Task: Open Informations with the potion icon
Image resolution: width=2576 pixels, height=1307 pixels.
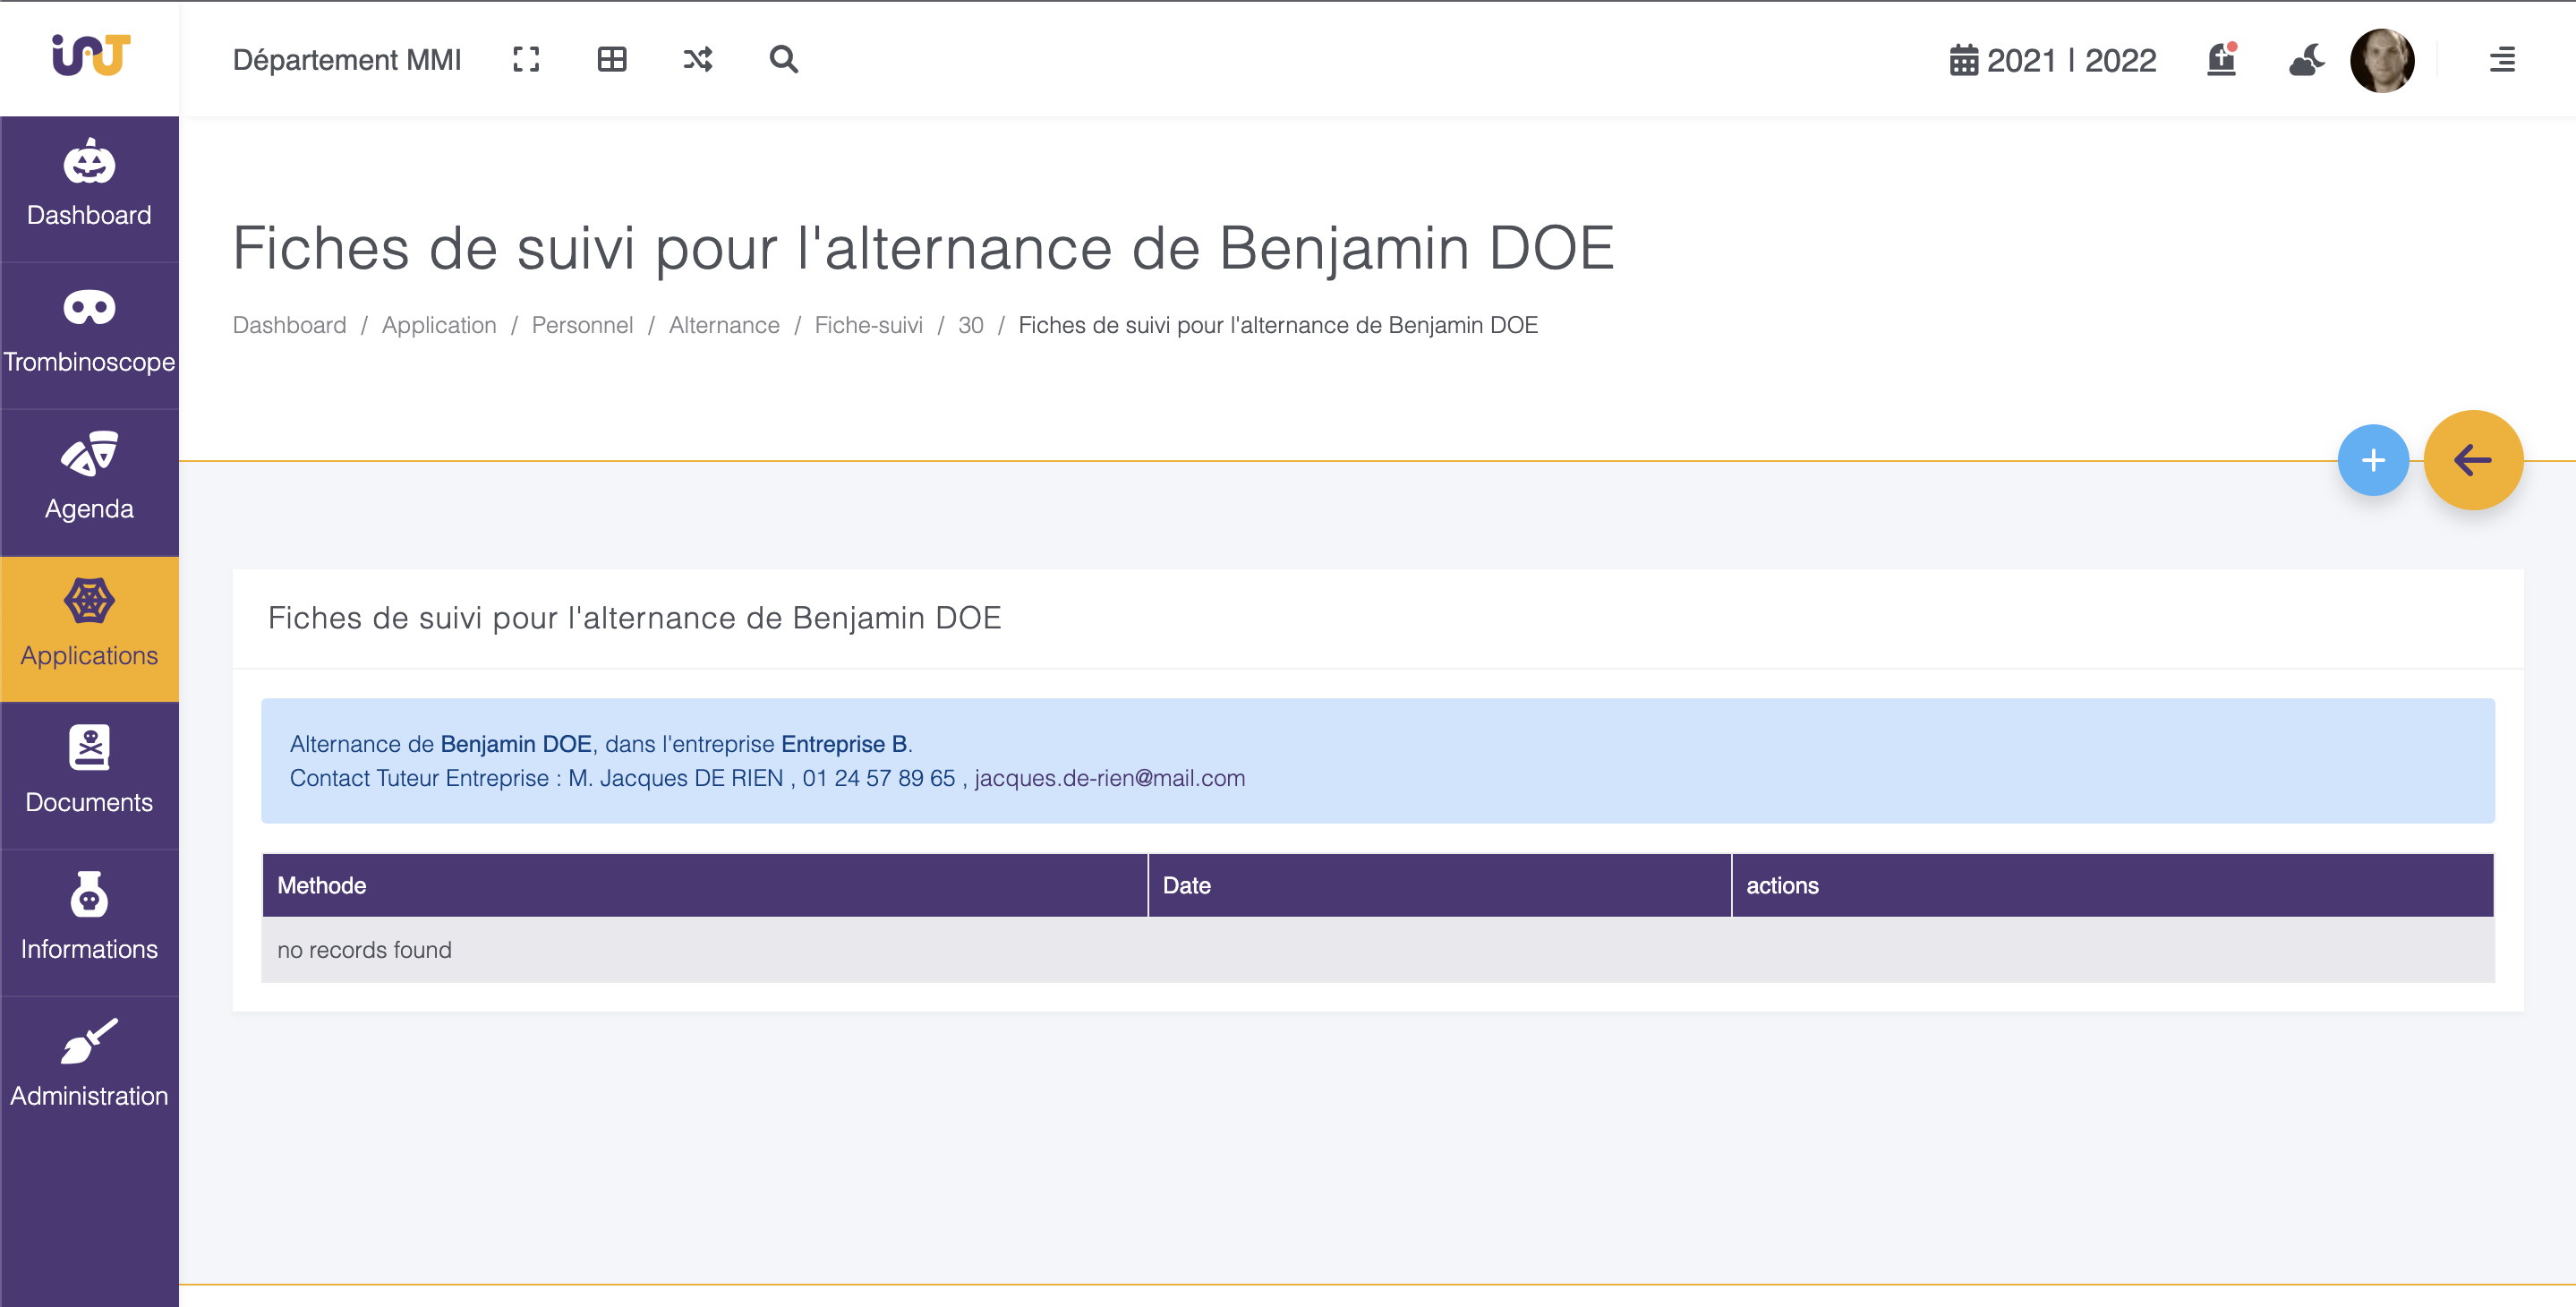Action: pyautogui.click(x=89, y=919)
